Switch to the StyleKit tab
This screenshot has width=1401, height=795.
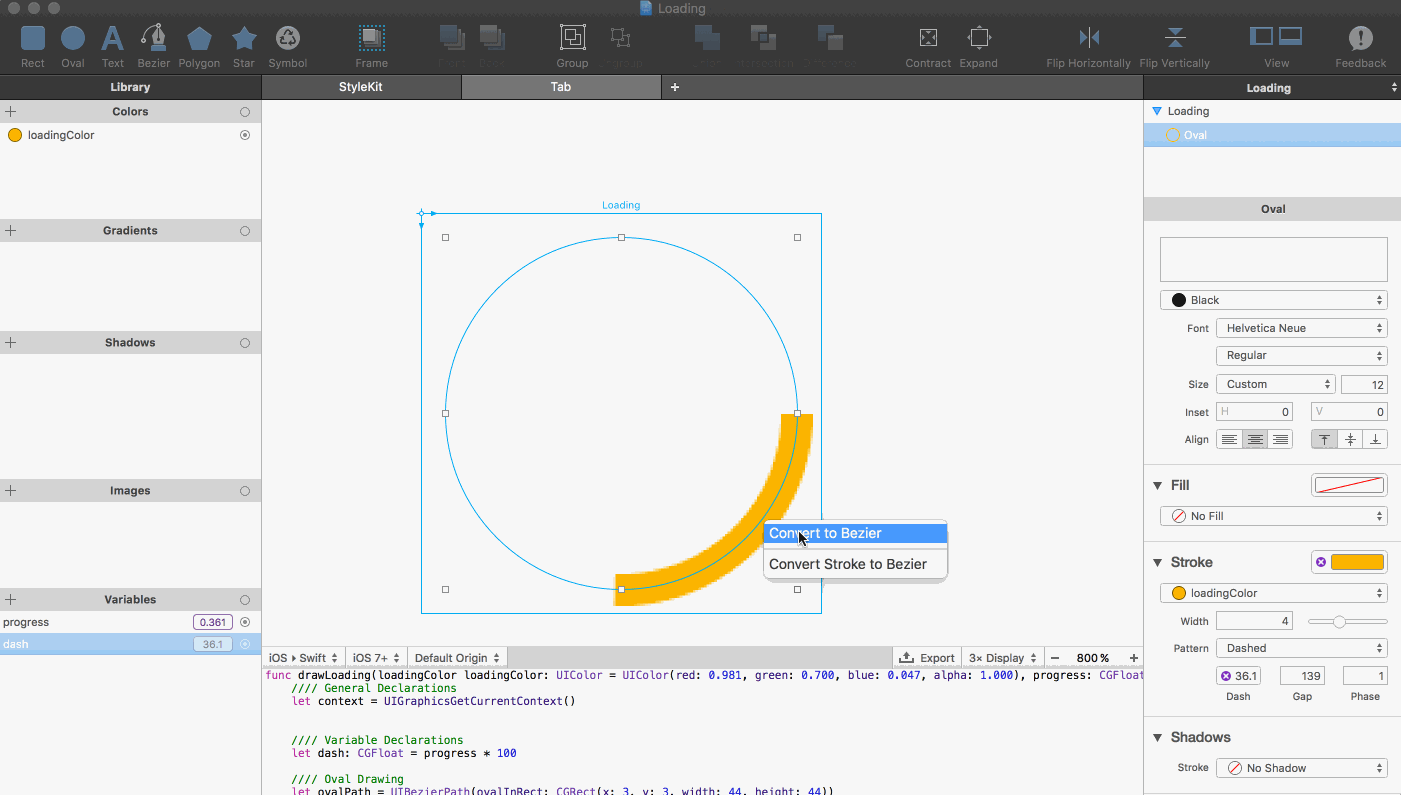(361, 87)
